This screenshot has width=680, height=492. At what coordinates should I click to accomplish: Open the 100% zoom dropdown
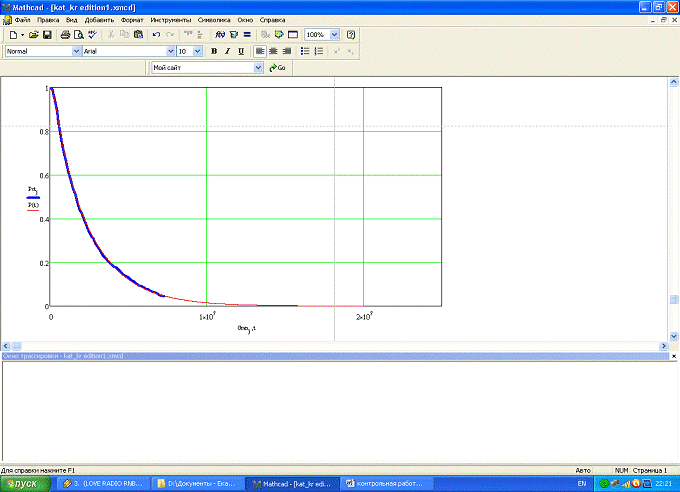(x=334, y=34)
